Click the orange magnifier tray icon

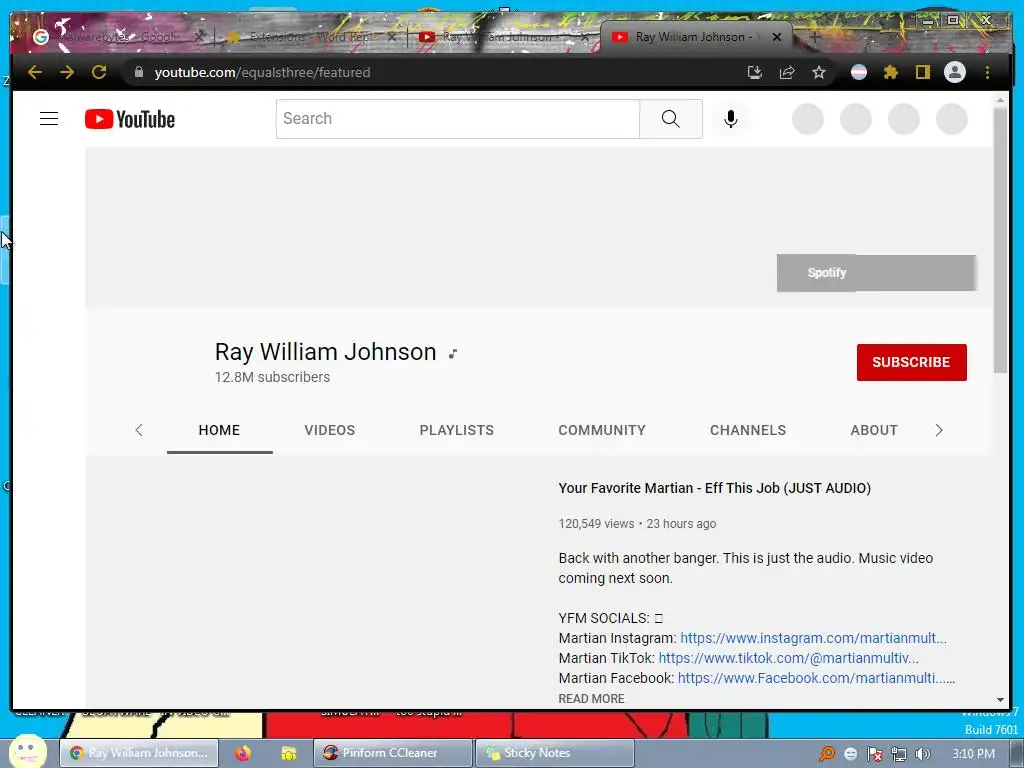827,754
